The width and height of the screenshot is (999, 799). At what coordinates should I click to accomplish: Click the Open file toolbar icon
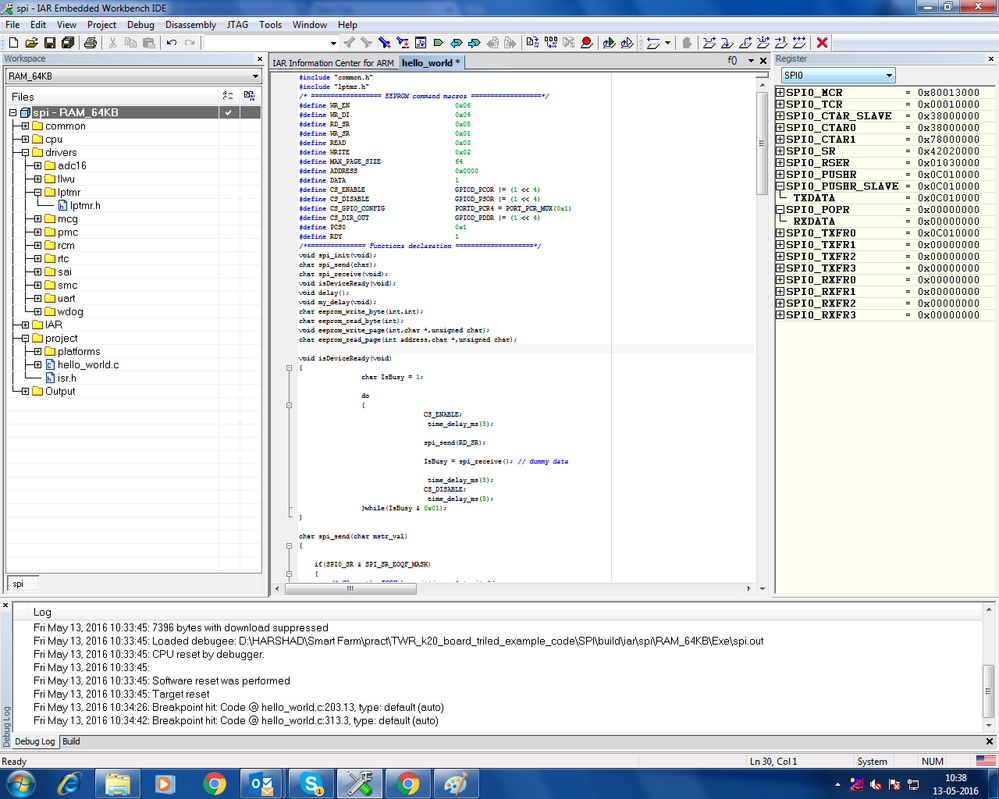pyautogui.click(x=31, y=43)
